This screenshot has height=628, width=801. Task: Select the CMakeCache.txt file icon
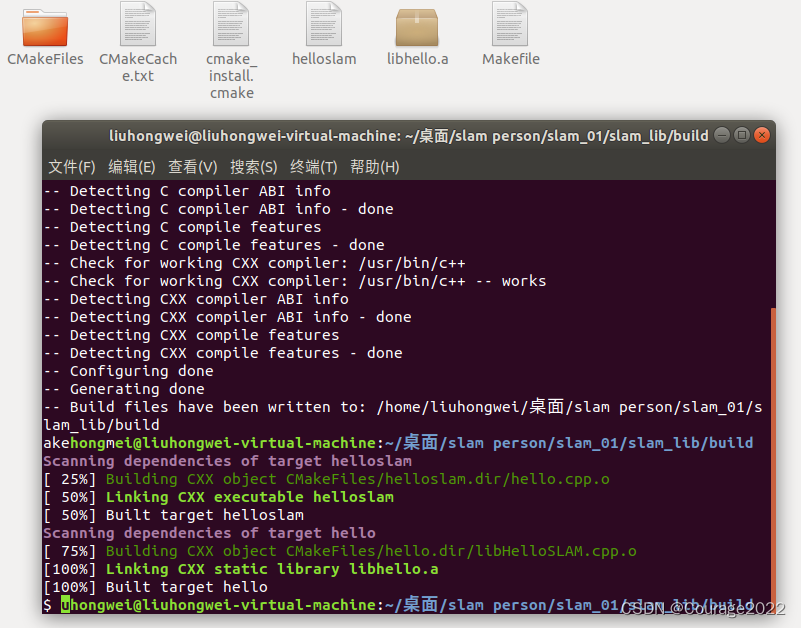[x=137, y=24]
